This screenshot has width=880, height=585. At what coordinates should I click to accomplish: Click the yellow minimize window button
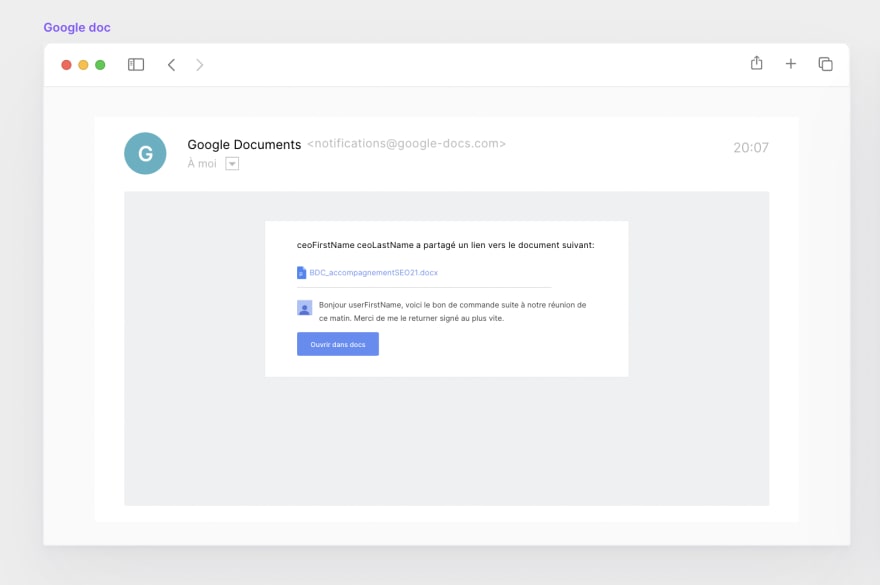tap(83, 65)
